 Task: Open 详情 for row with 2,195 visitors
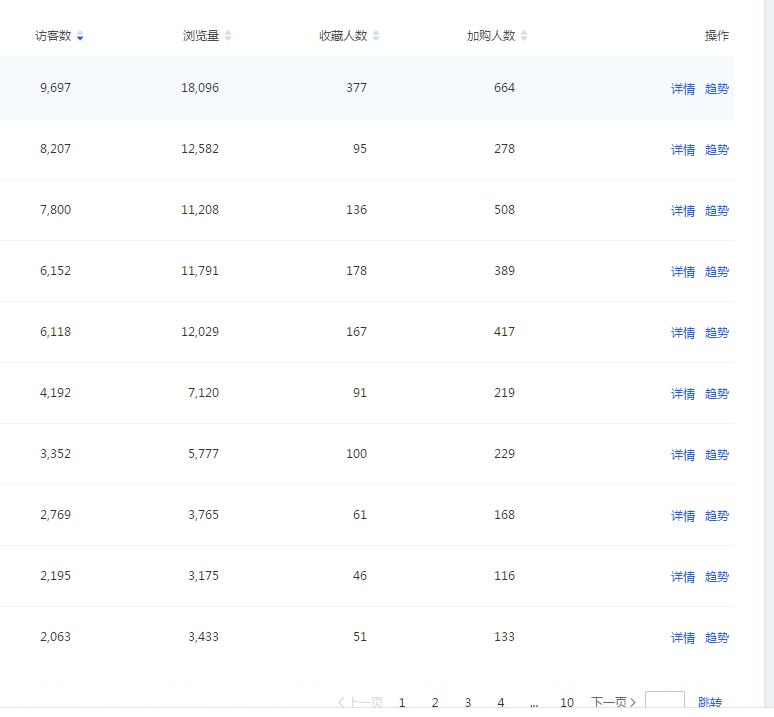point(682,577)
